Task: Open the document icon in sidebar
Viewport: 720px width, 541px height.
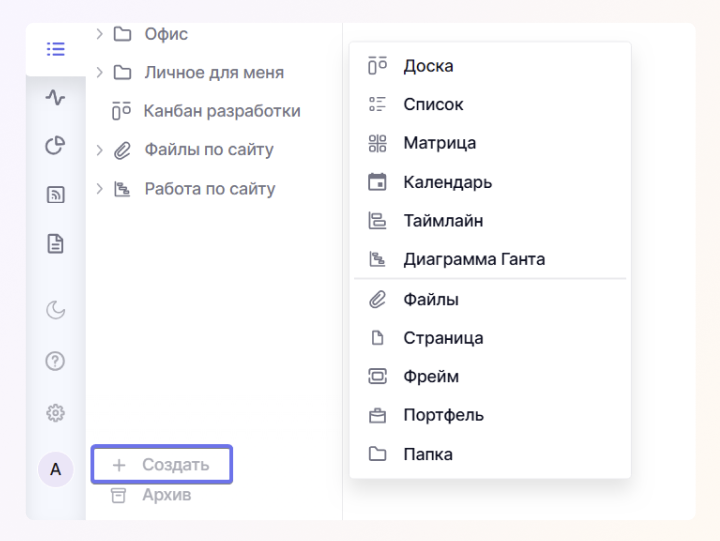Action: (x=56, y=243)
